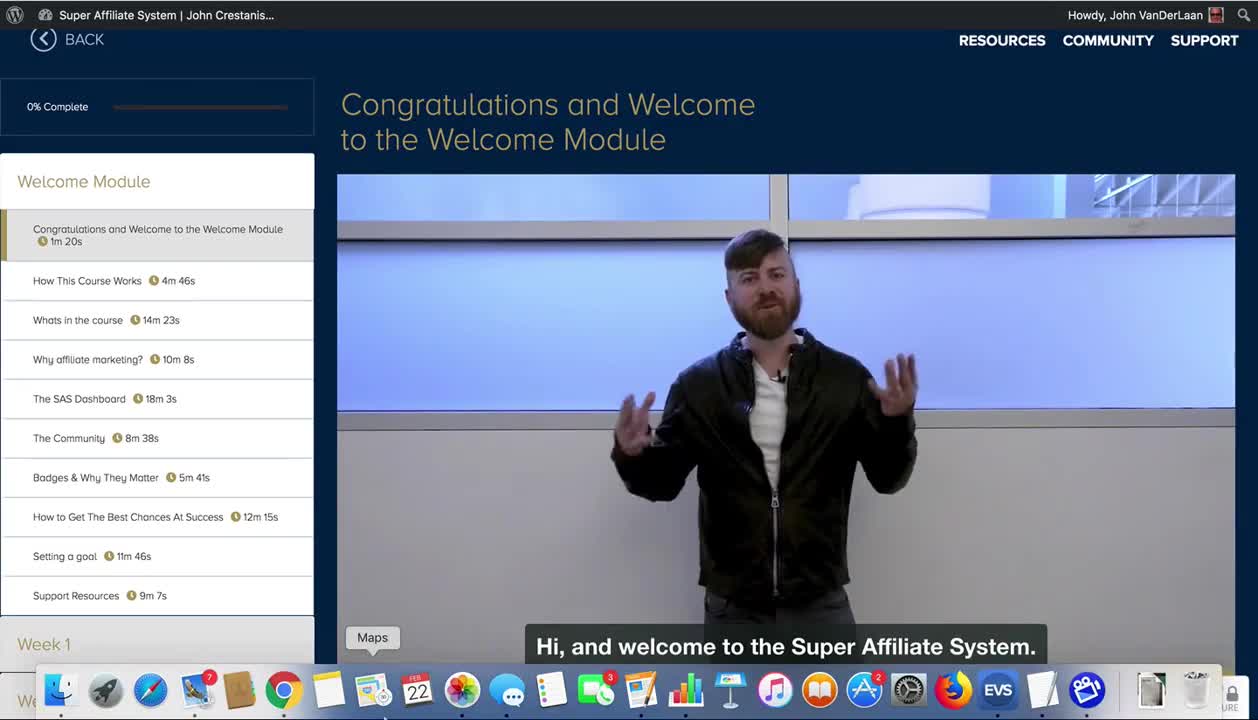The height and width of the screenshot is (720, 1258).
Task: Open the EVS app in the Dock
Action: click(998, 690)
